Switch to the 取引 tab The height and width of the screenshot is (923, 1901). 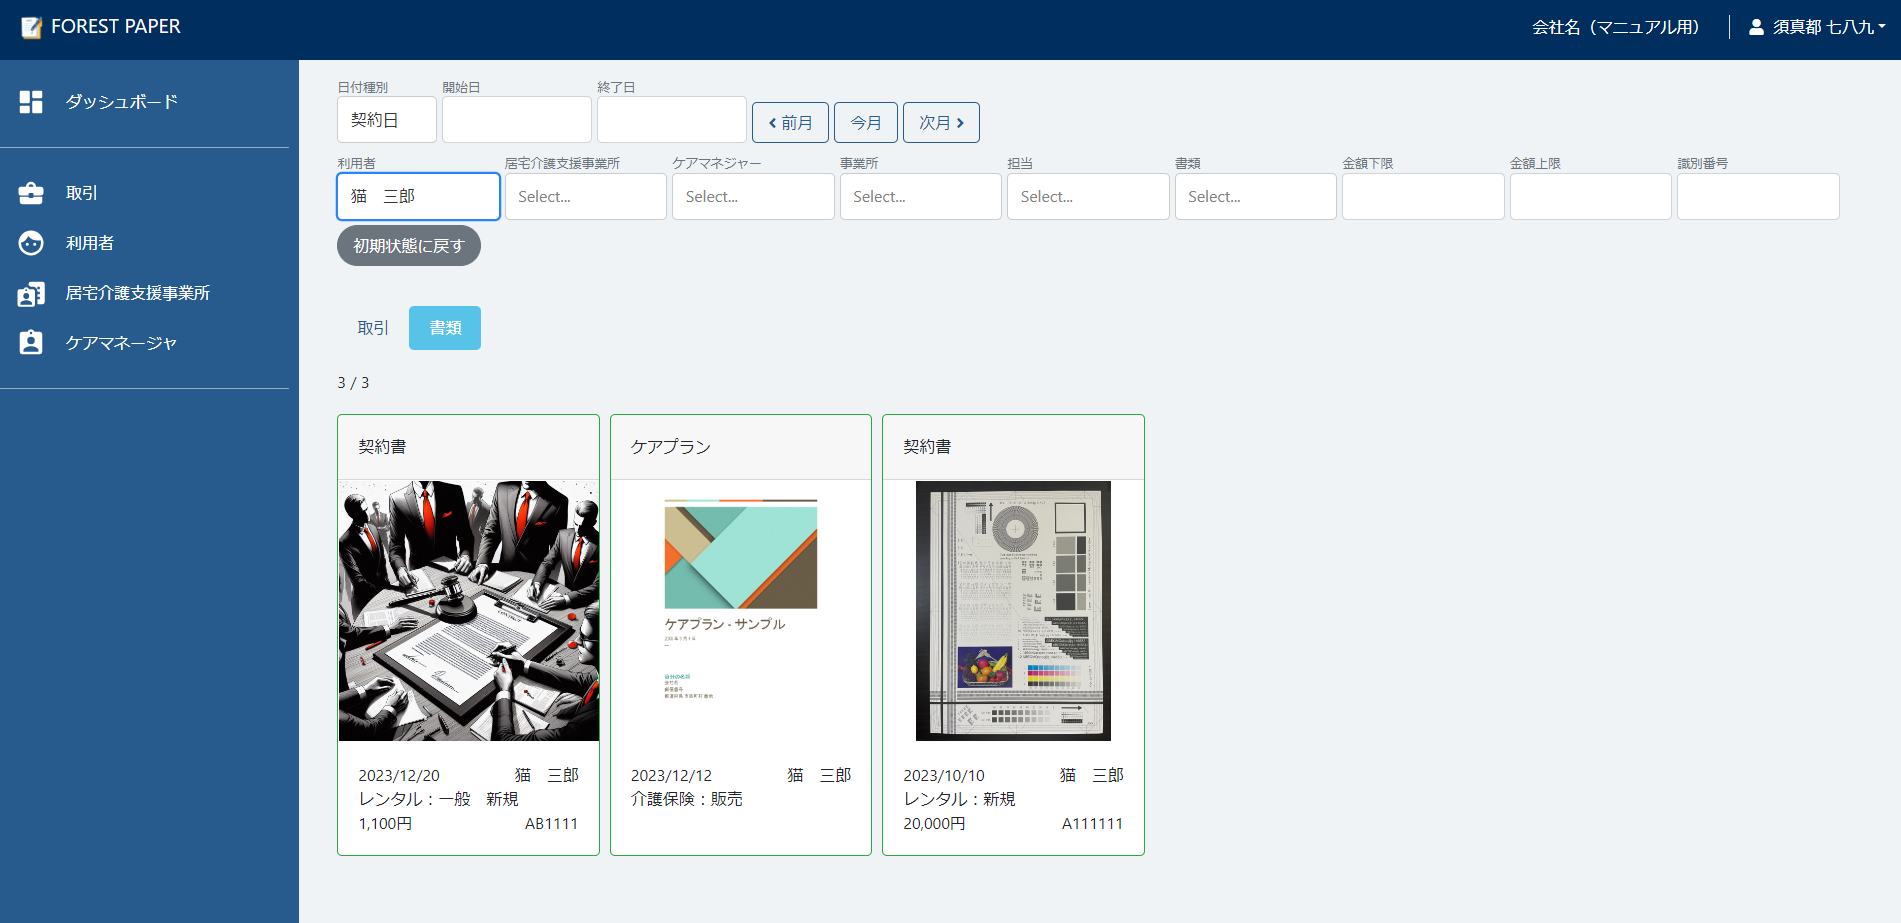(371, 327)
